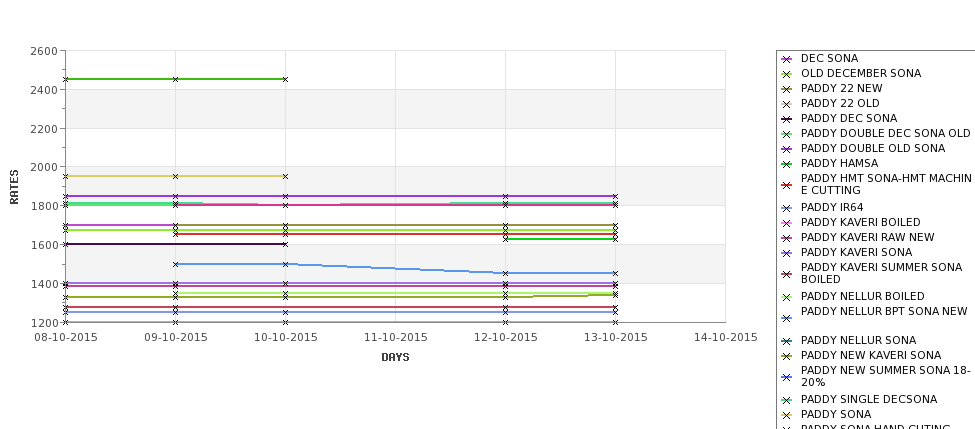The image size is (975, 429).
Task: Click the 11-10-2015 x-axis date label
Action: pos(395,338)
